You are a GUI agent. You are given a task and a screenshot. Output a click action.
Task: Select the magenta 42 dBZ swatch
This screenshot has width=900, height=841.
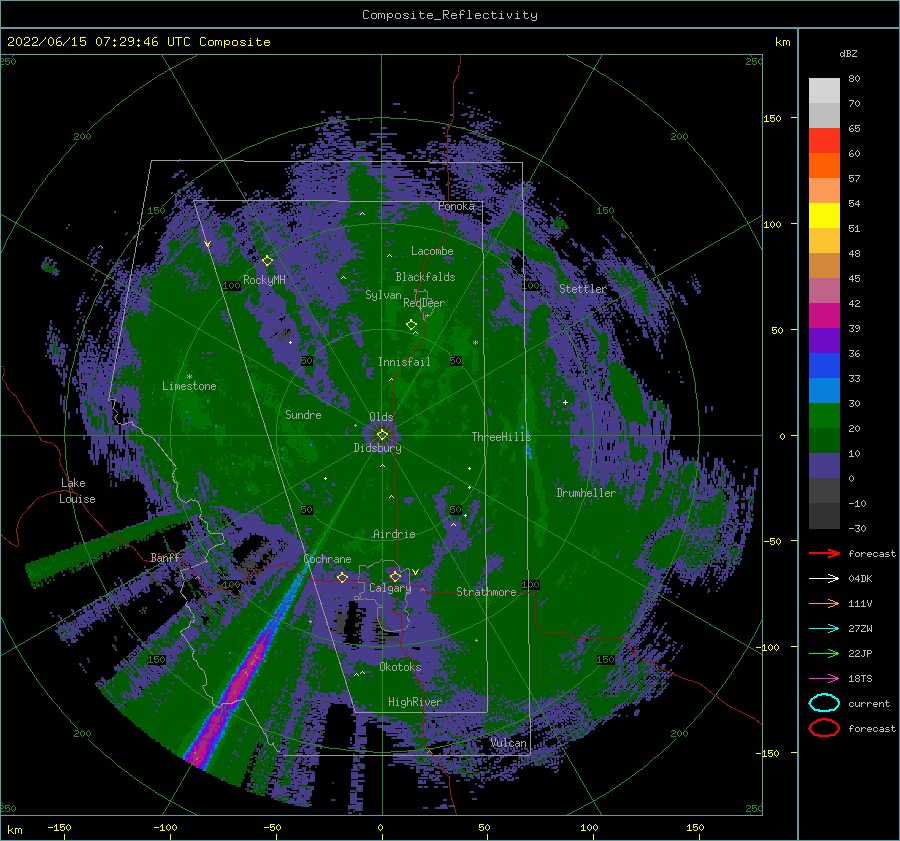tap(824, 316)
